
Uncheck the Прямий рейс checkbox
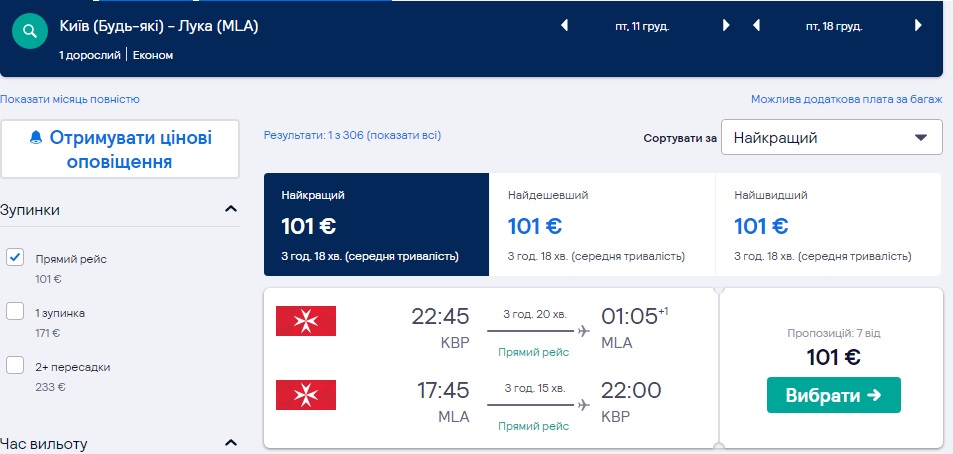tap(15, 258)
